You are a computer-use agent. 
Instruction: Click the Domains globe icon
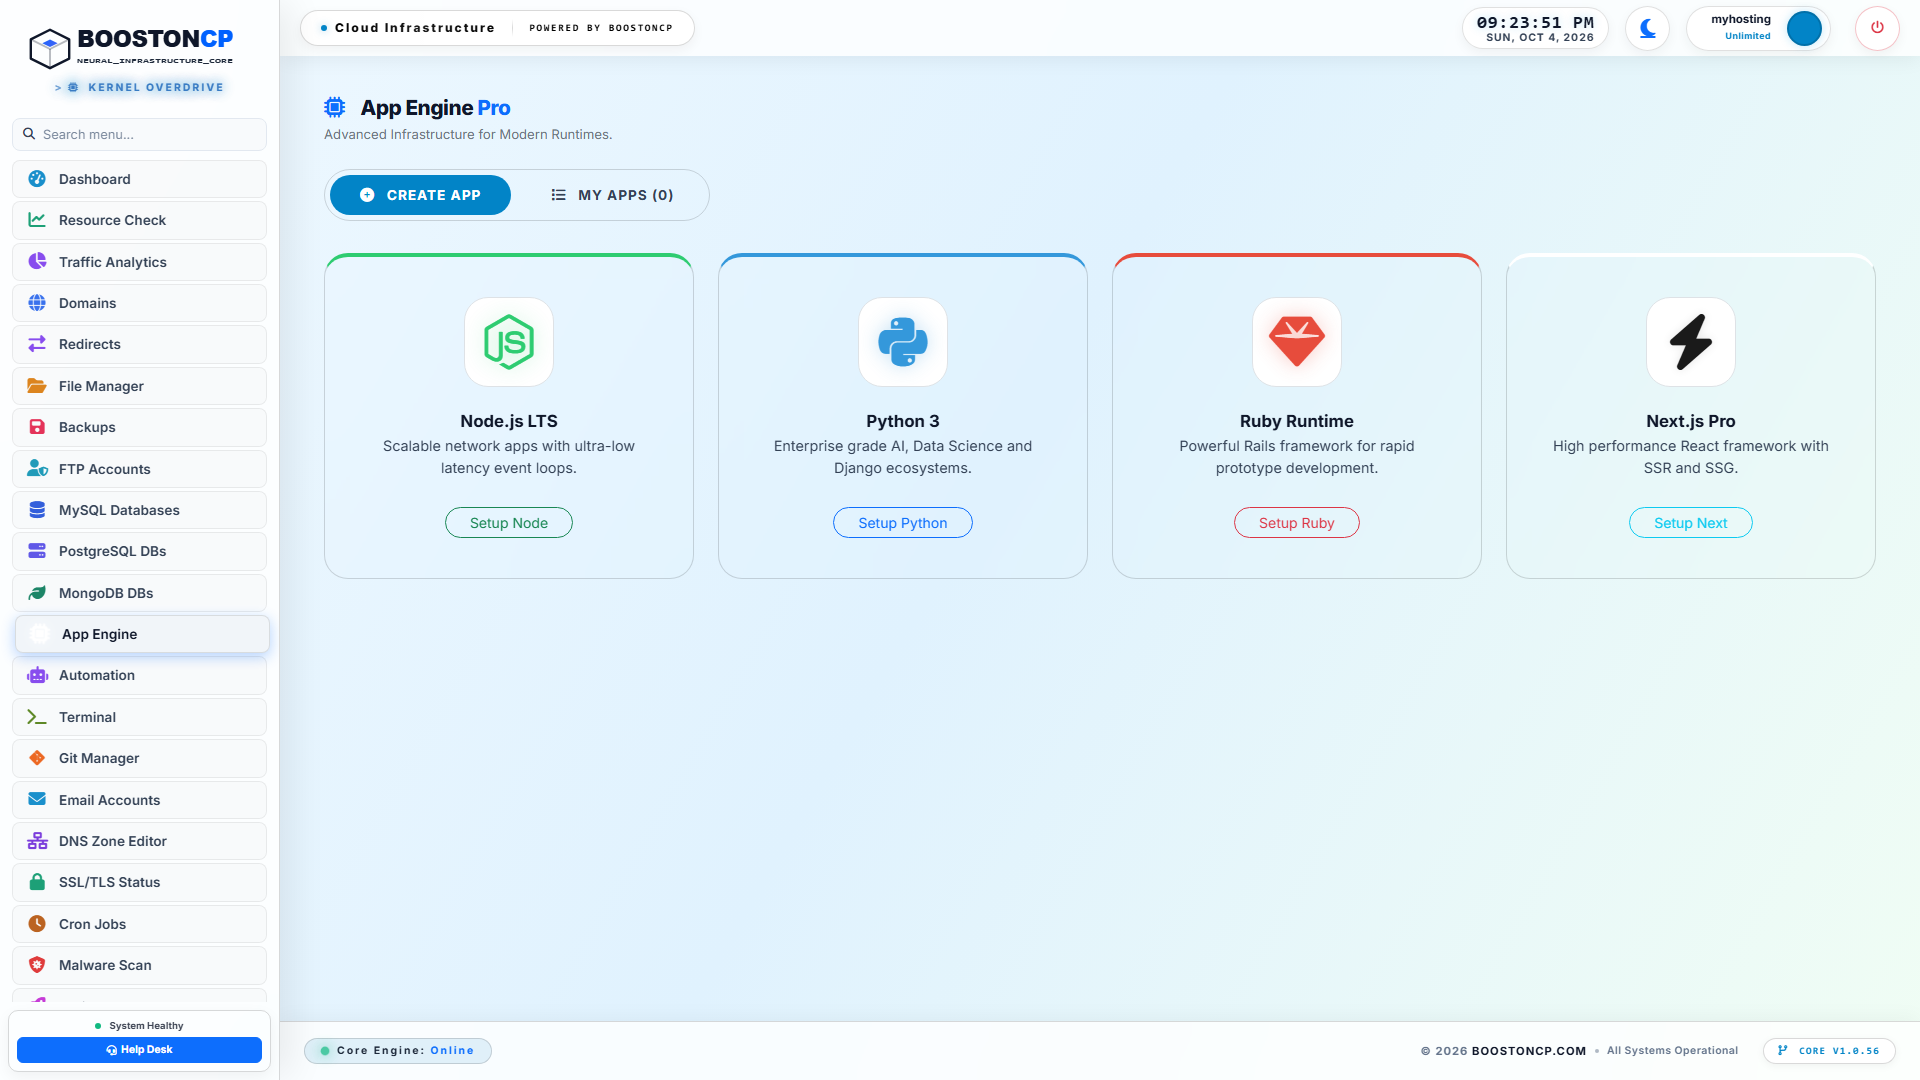tap(37, 303)
